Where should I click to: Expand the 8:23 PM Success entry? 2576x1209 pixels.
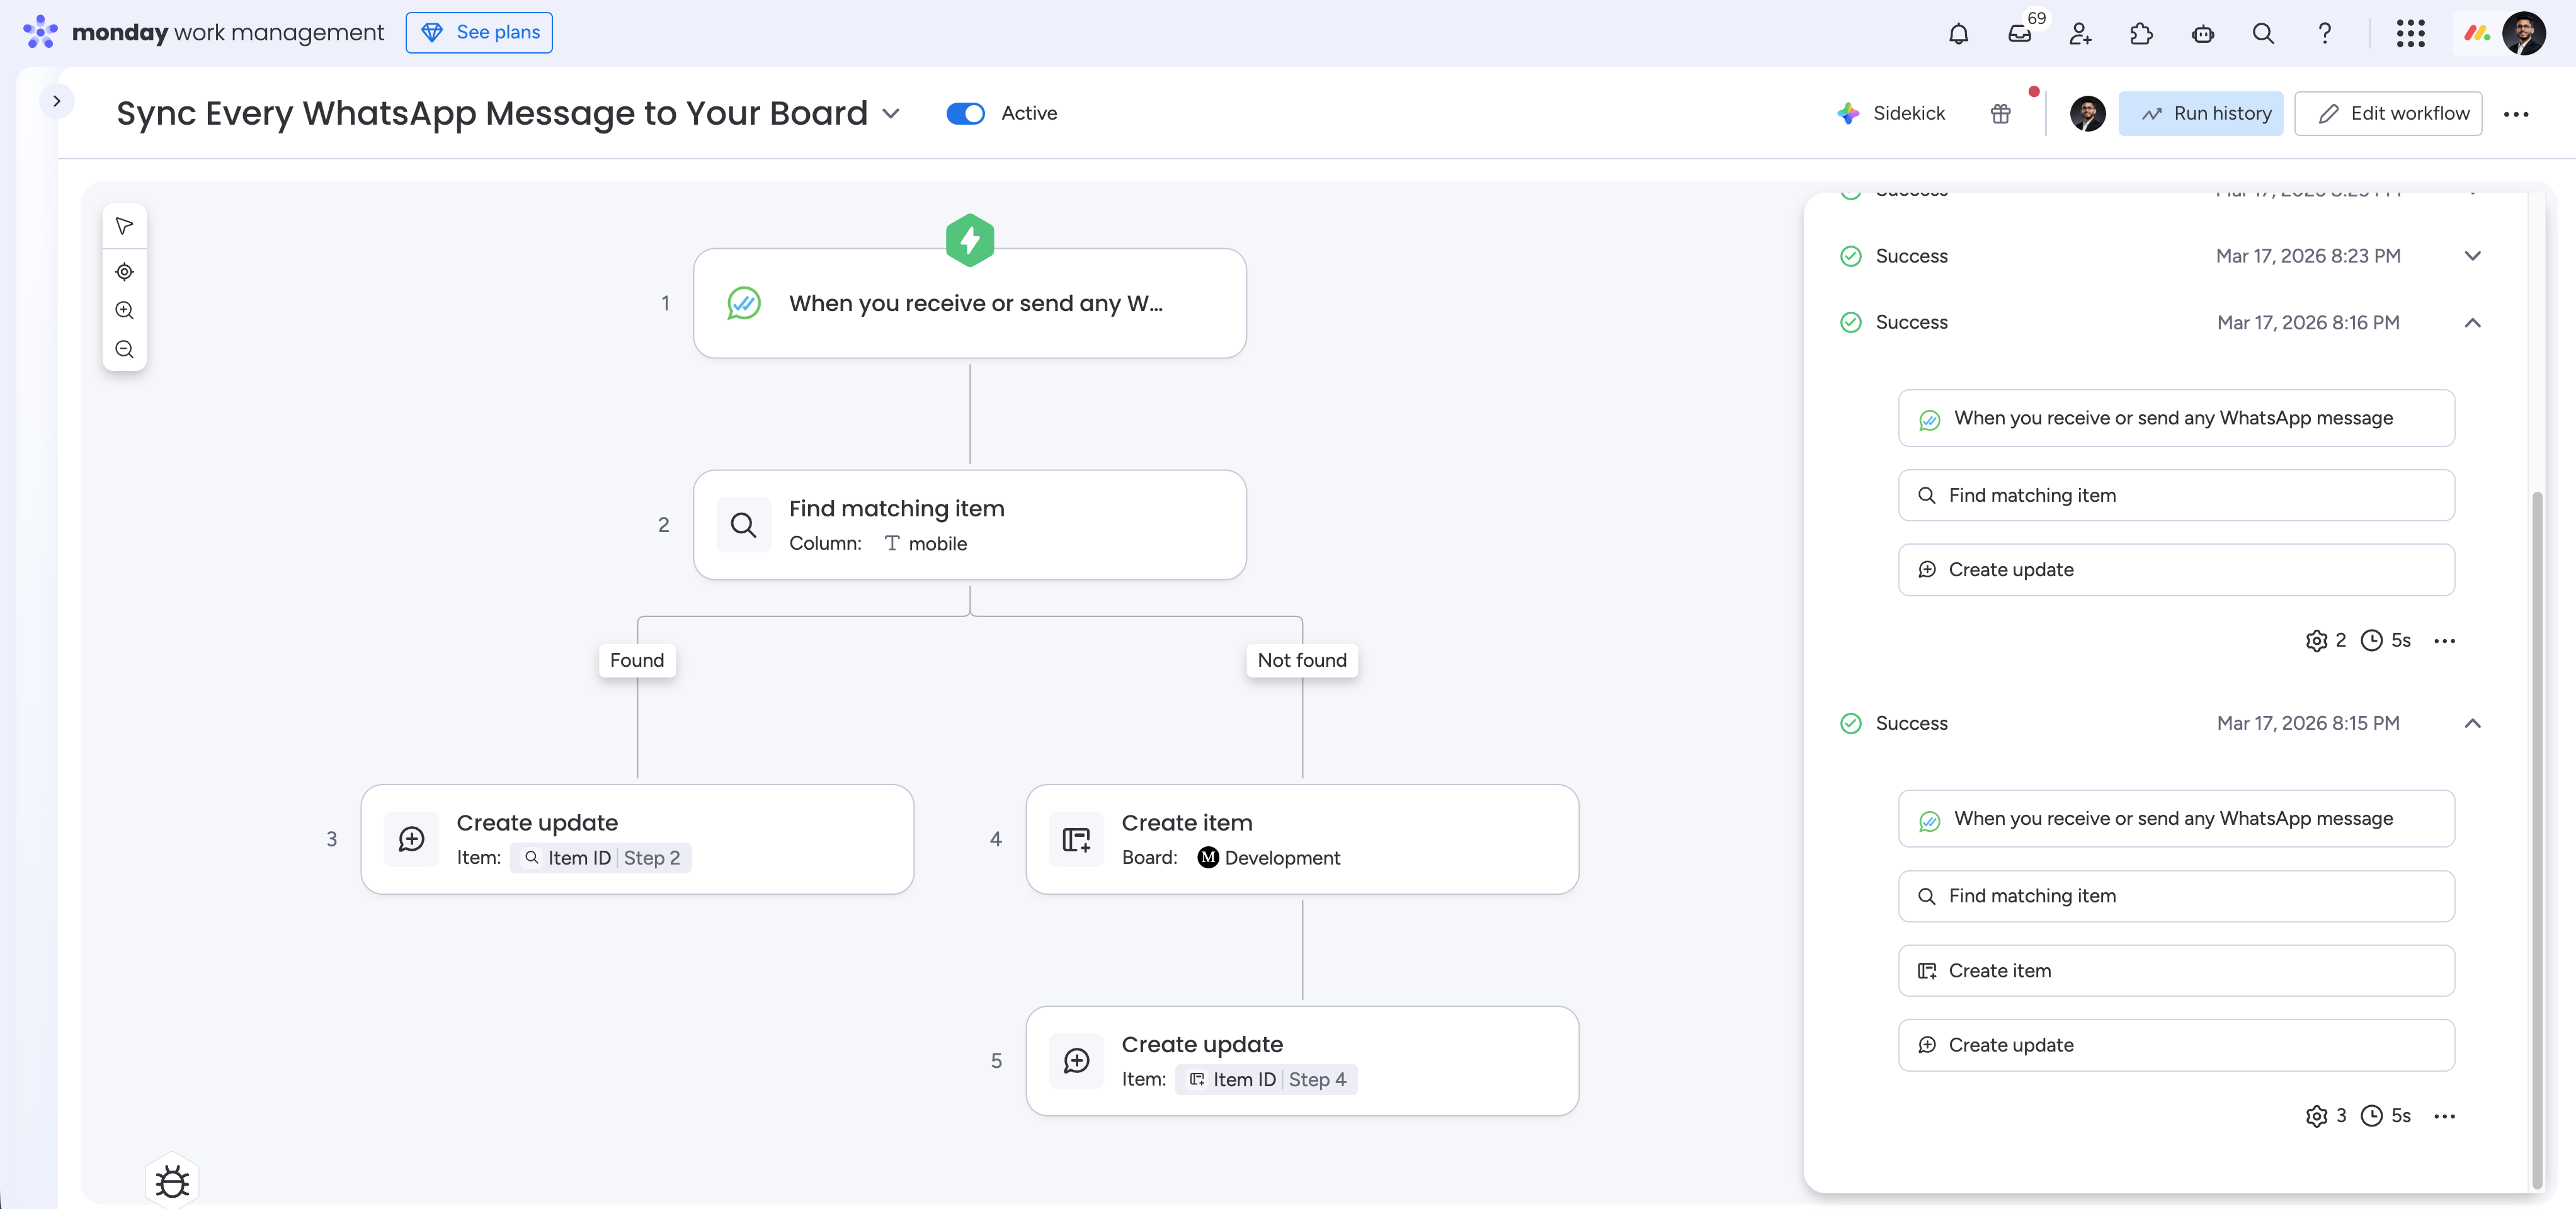tap(2473, 256)
